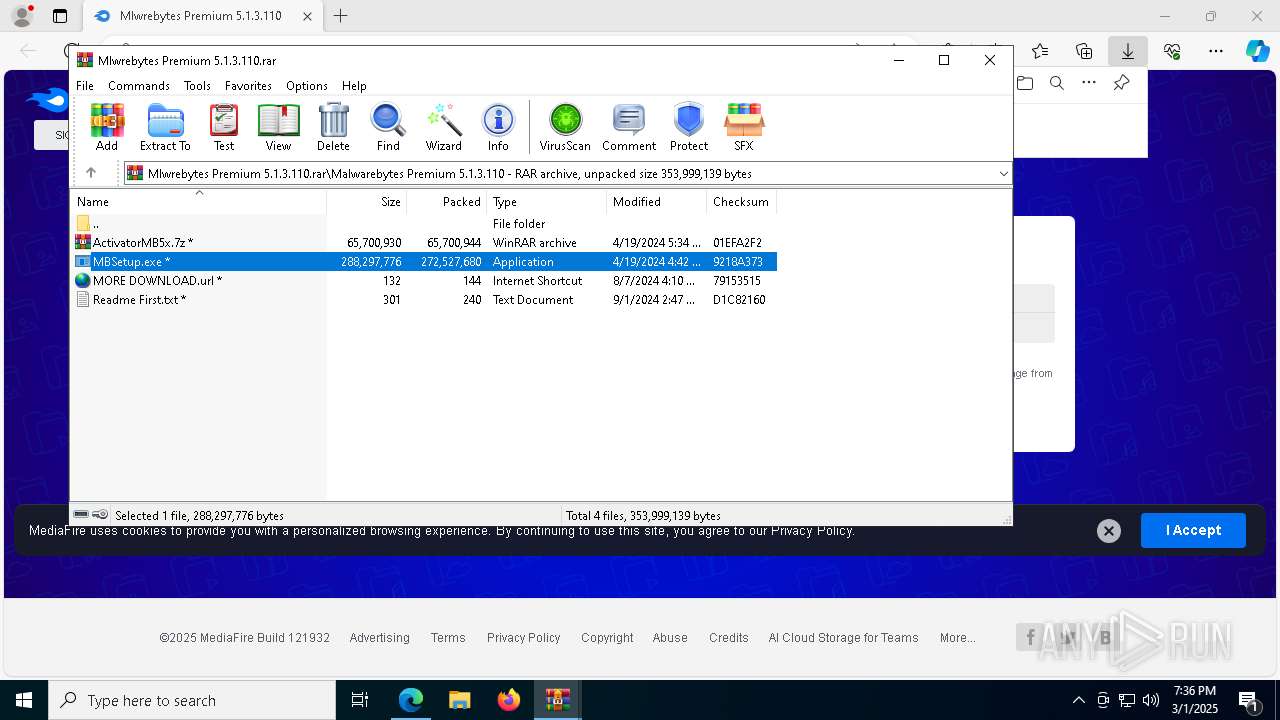This screenshot has height=720, width=1280.
Task: Open the Credits footer link
Action: 729,638
